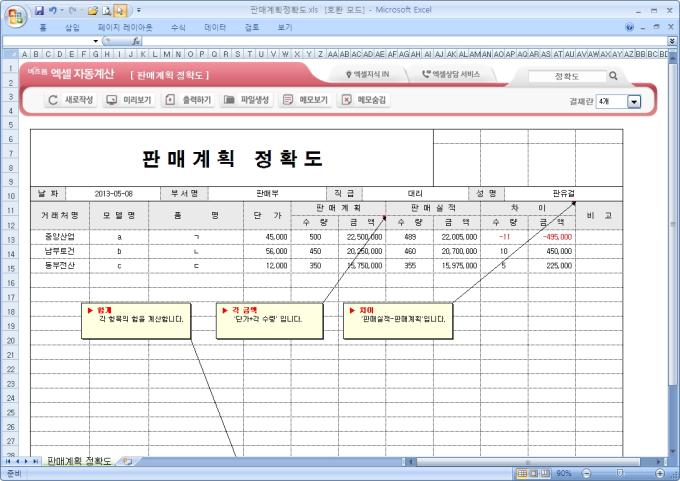
Task: Open the 엑셀상담 서비스 tab link
Action: [451, 75]
